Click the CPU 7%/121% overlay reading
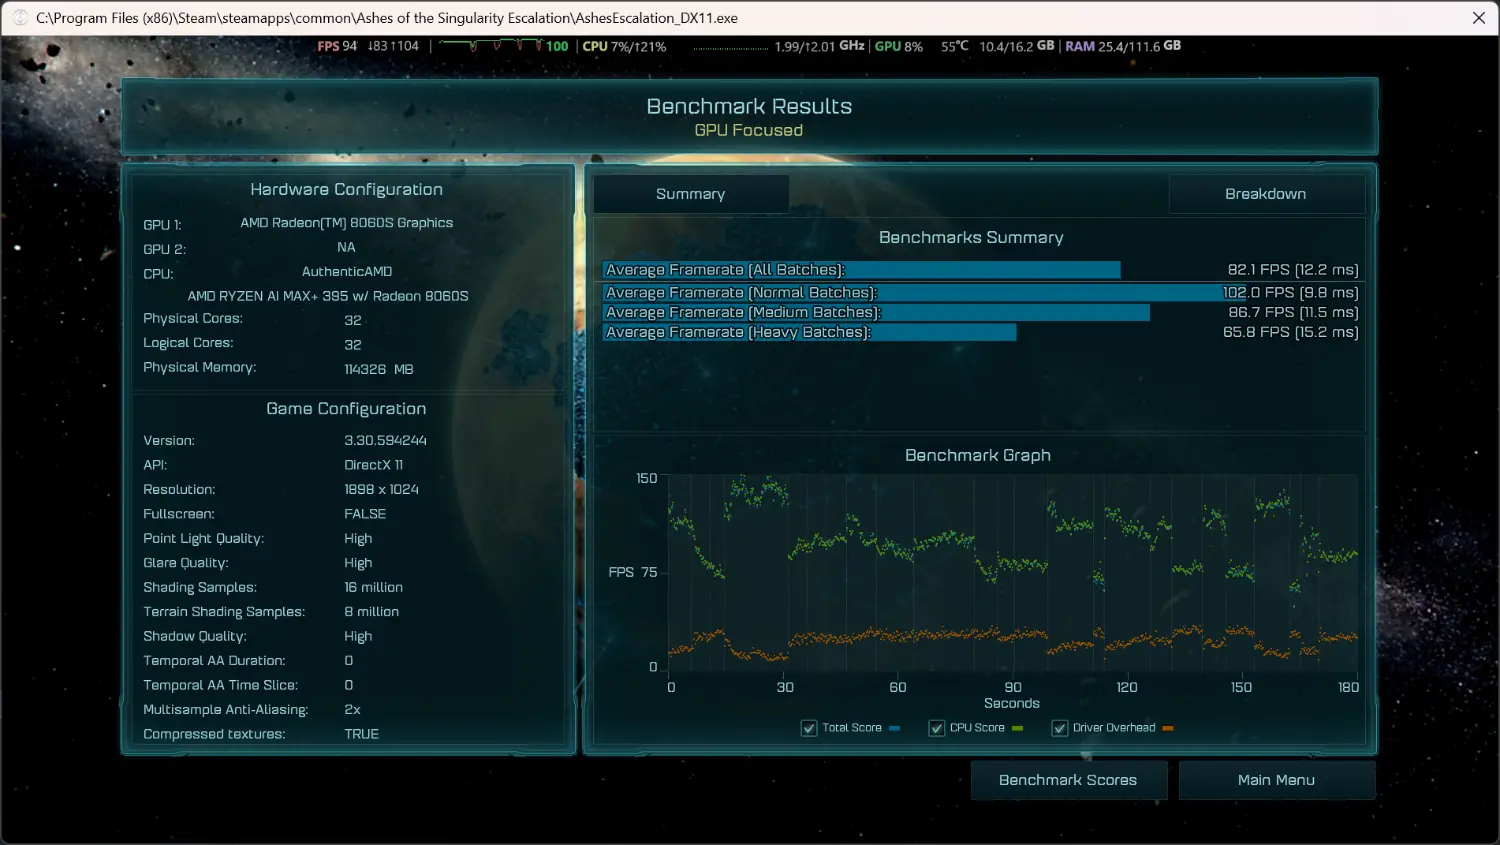 point(624,46)
